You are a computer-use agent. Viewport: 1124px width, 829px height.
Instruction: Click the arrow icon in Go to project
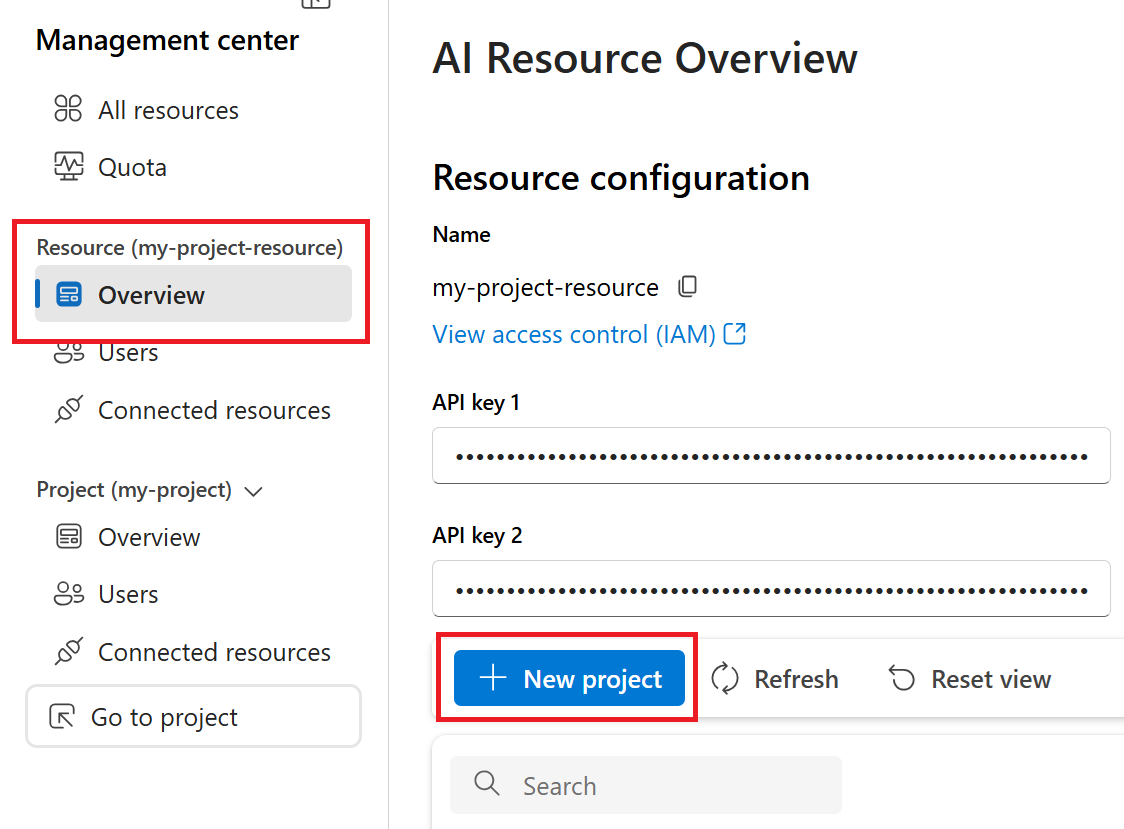(x=62, y=716)
